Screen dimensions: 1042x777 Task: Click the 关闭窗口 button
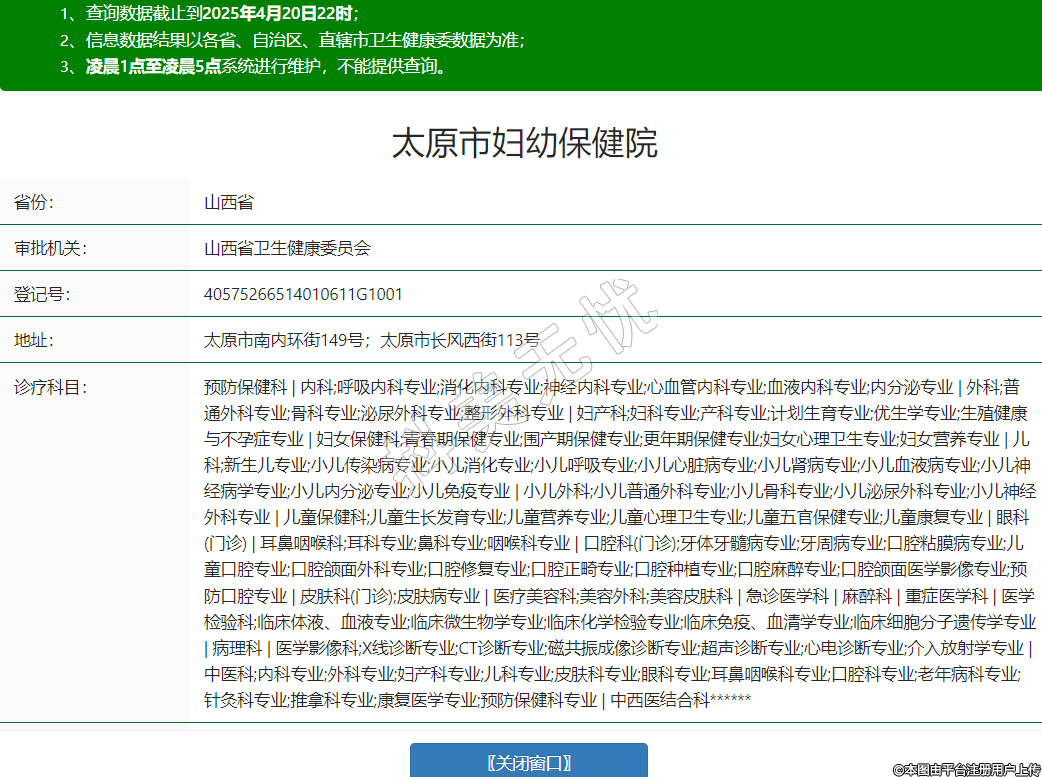pos(528,762)
